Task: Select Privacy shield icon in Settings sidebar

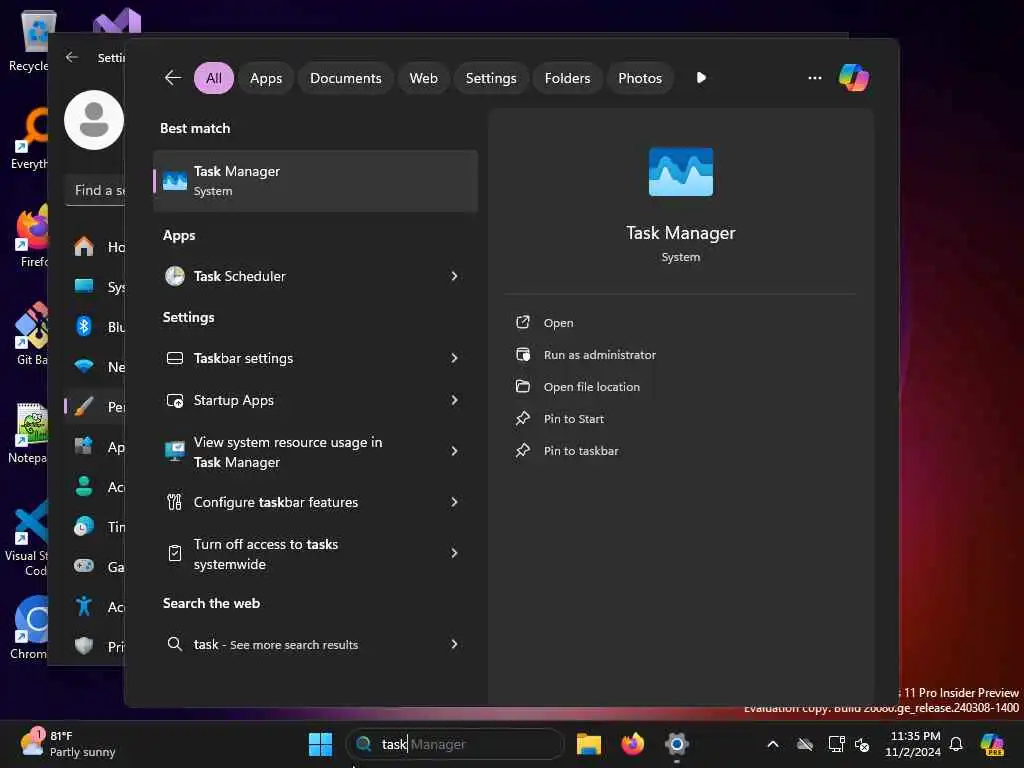Action: coord(84,646)
